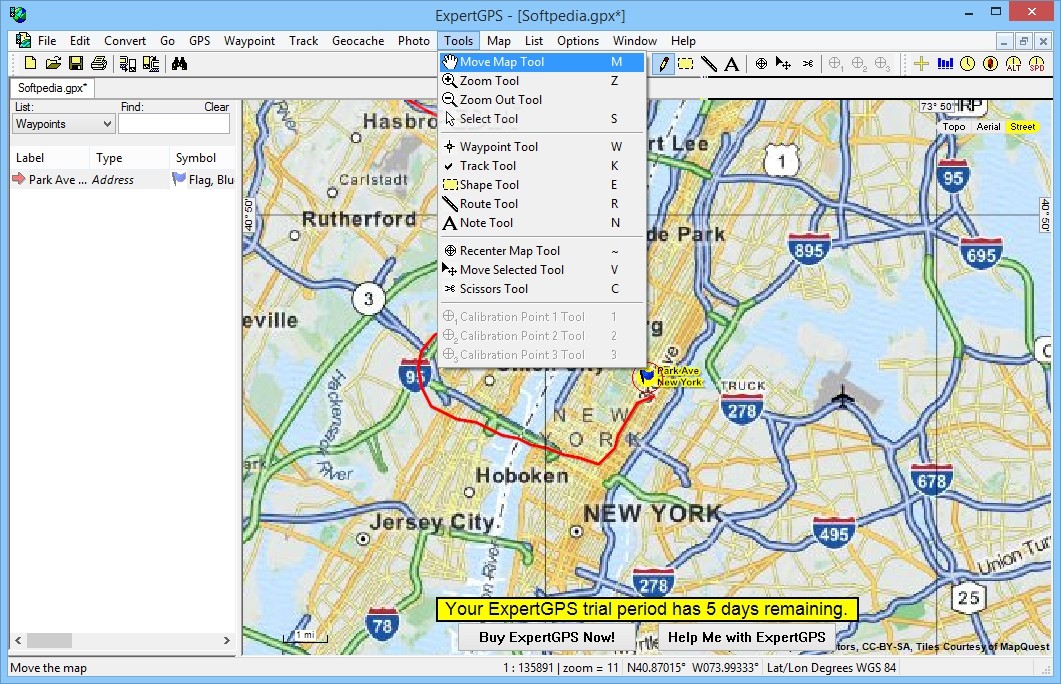This screenshot has height=684, width=1061.
Task: Choose the checked Track Tool menu entry
Action: click(541, 166)
